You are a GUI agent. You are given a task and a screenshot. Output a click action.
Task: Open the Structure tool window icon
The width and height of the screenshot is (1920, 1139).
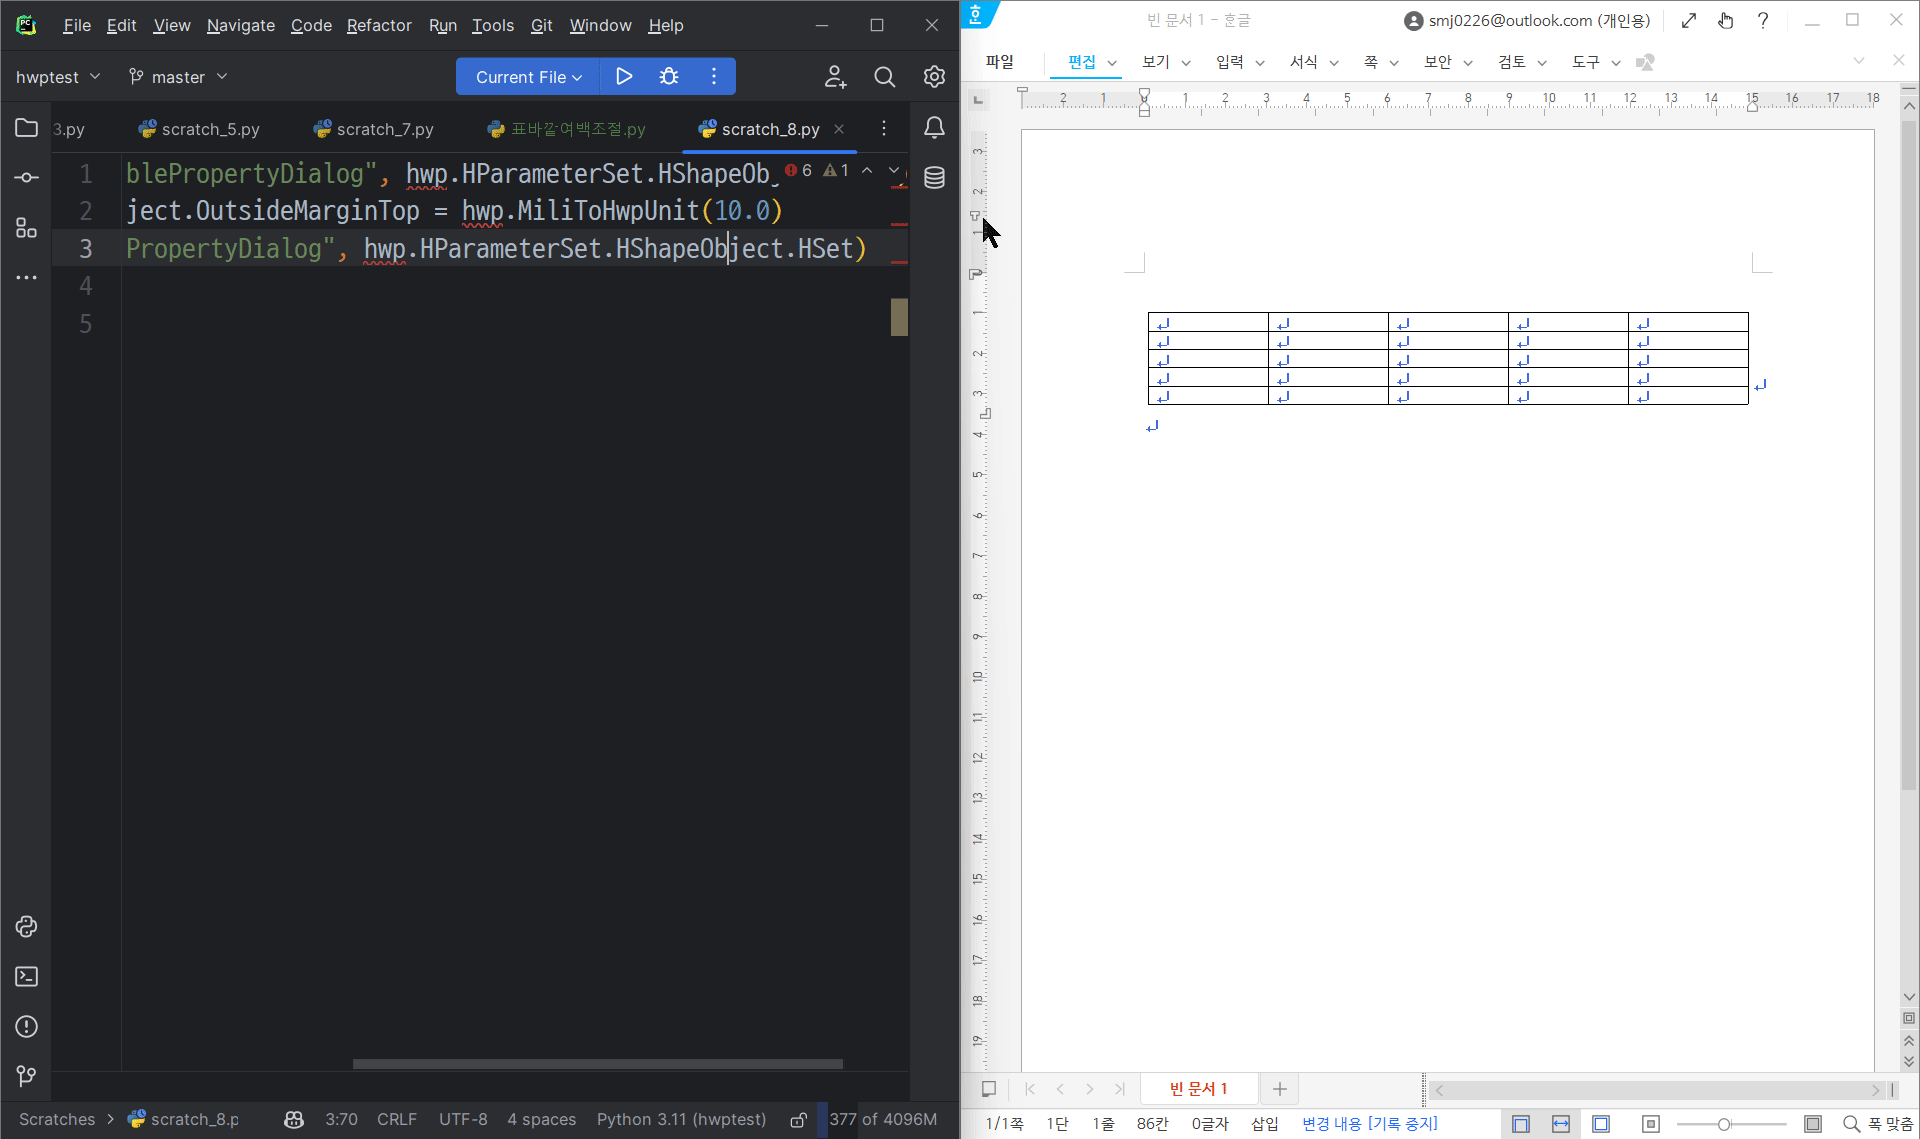tap(27, 228)
